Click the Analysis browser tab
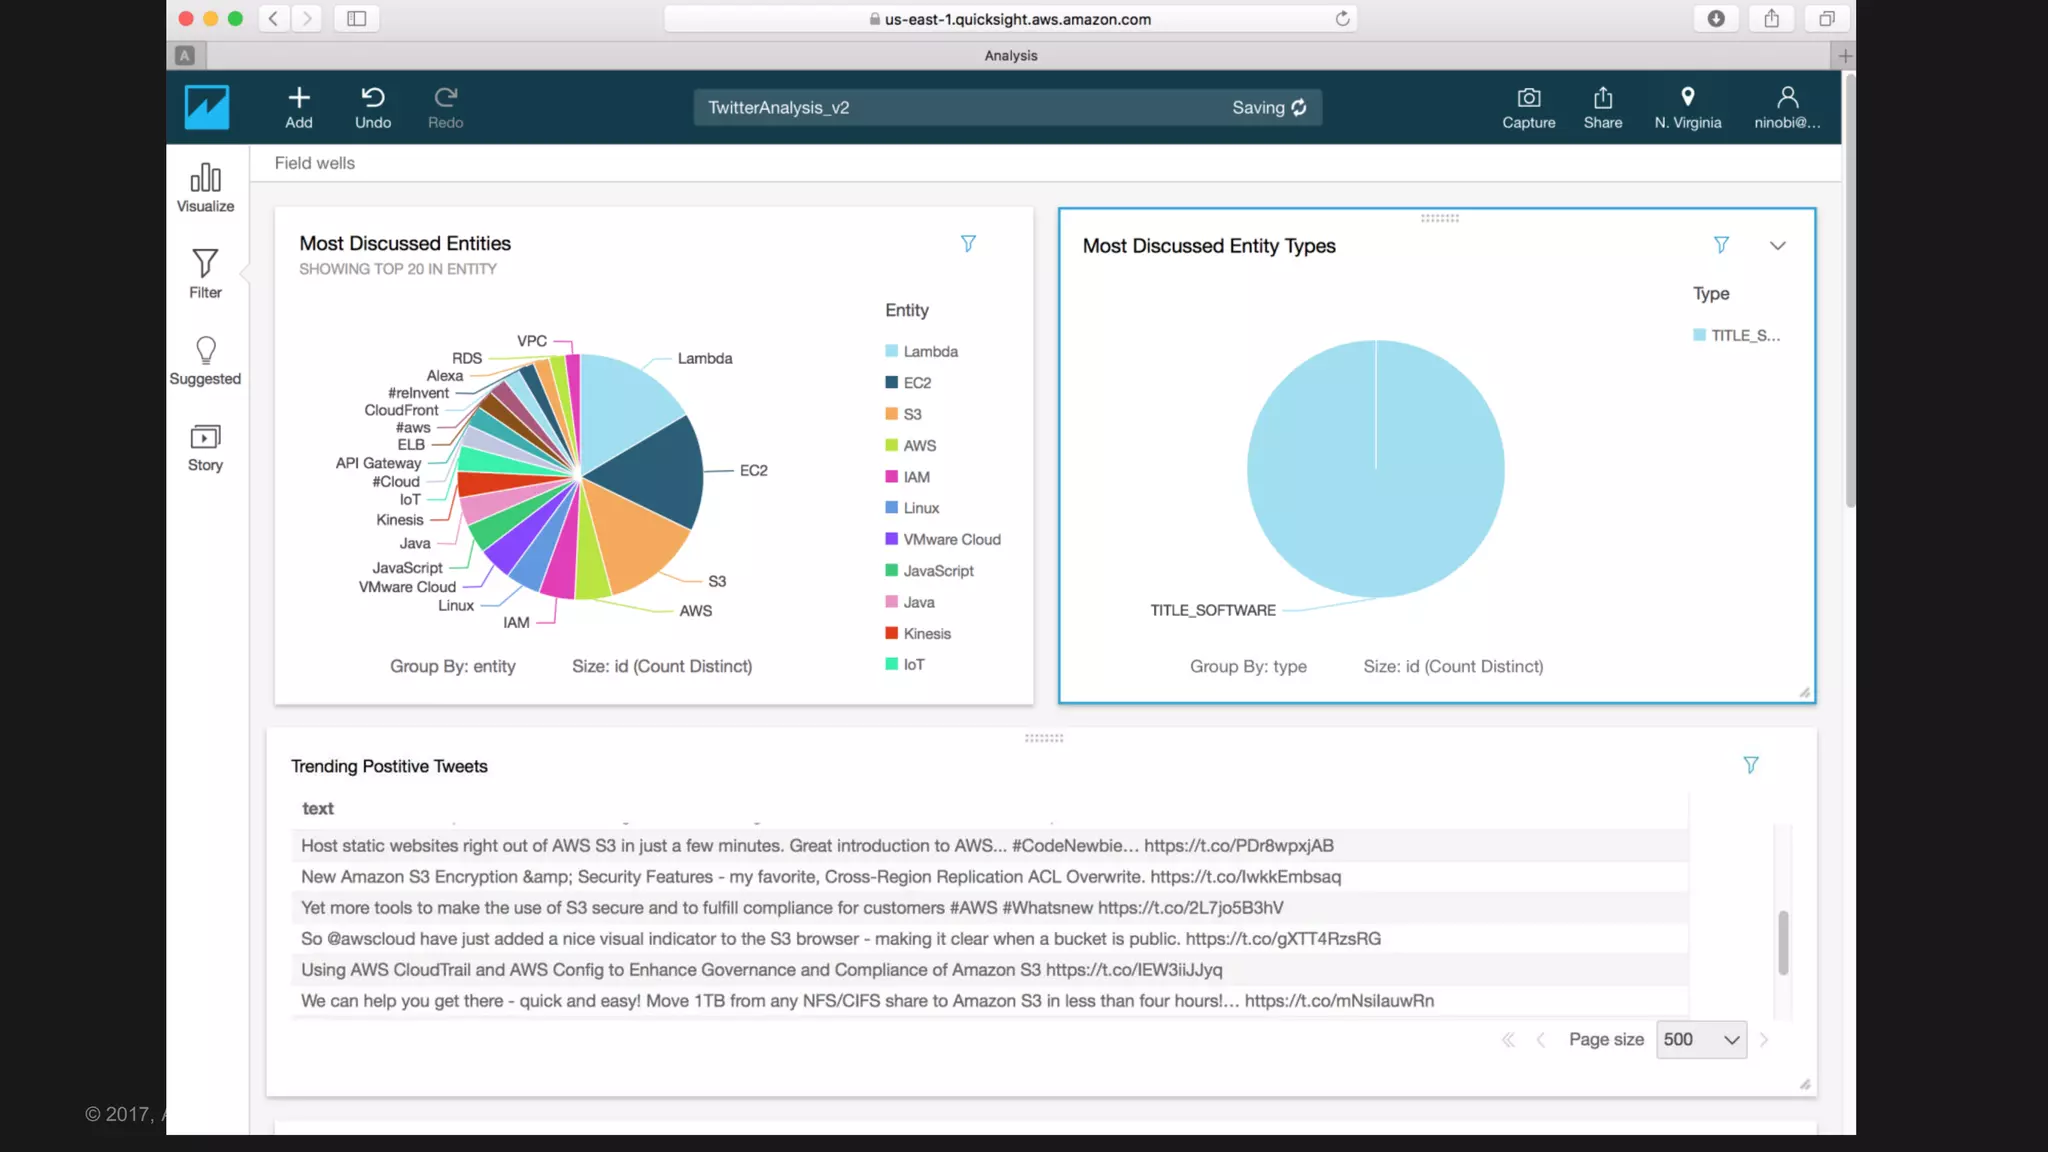The height and width of the screenshot is (1152, 2048). [1010, 56]
